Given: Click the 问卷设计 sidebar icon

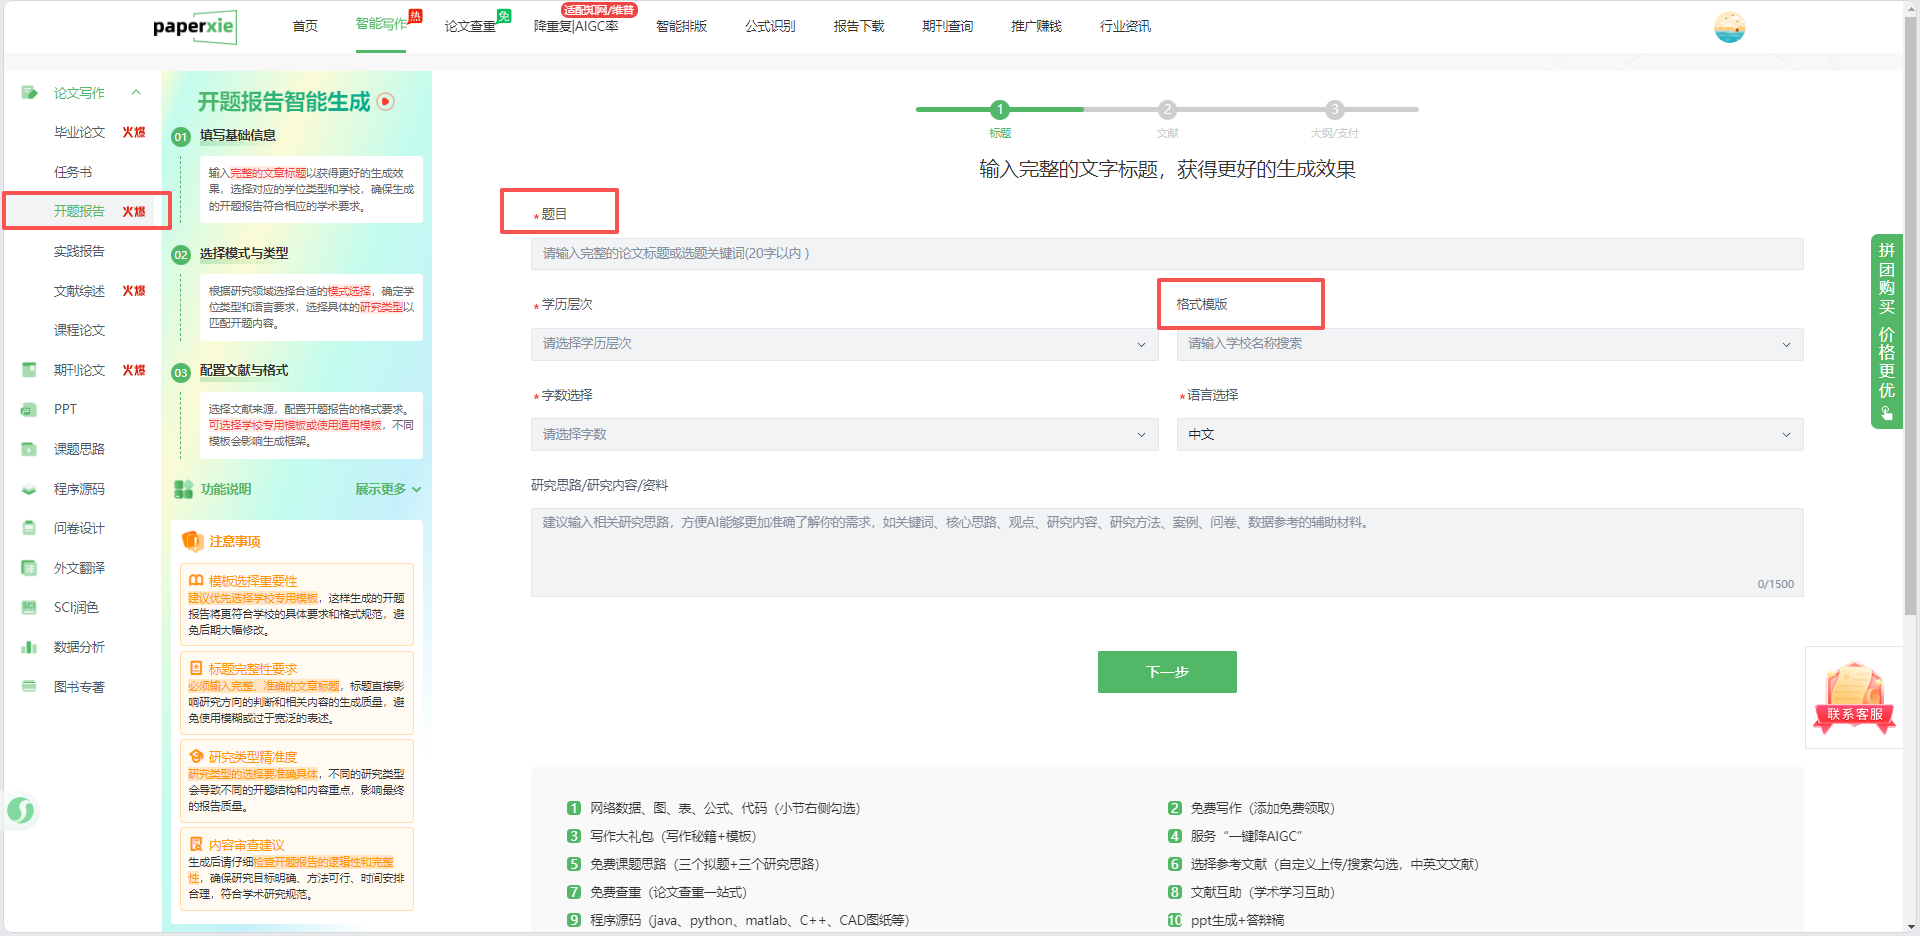Looking at the screenshot, I should click(29, 528).
